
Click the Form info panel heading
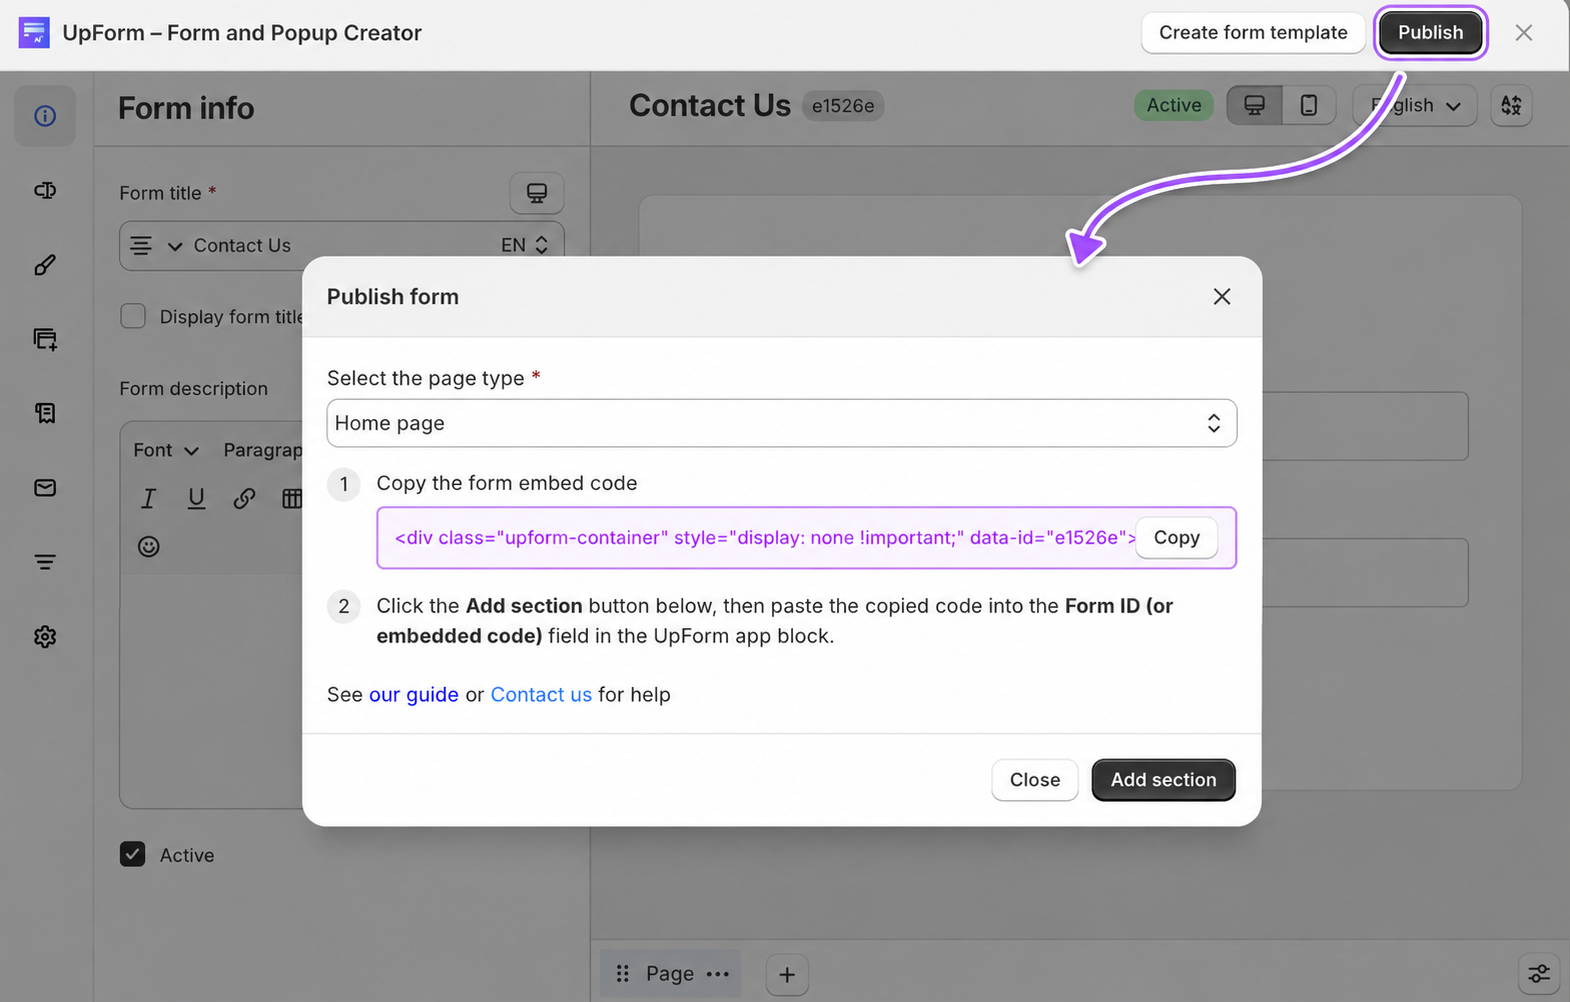pos(186,108)
